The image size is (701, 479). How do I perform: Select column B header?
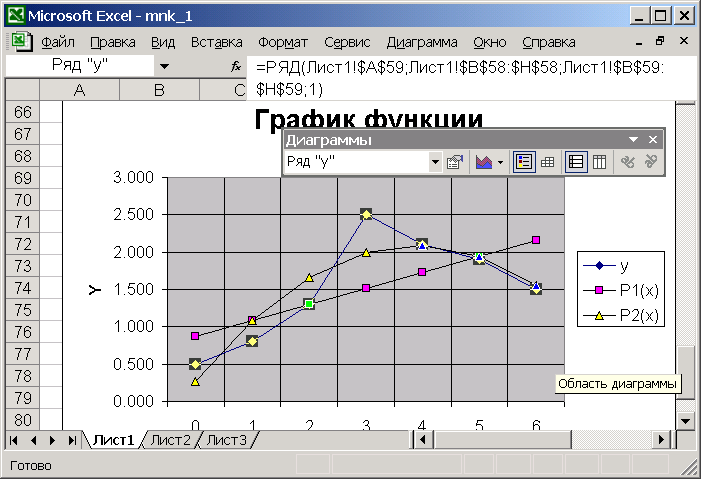[x=159, y=90]
